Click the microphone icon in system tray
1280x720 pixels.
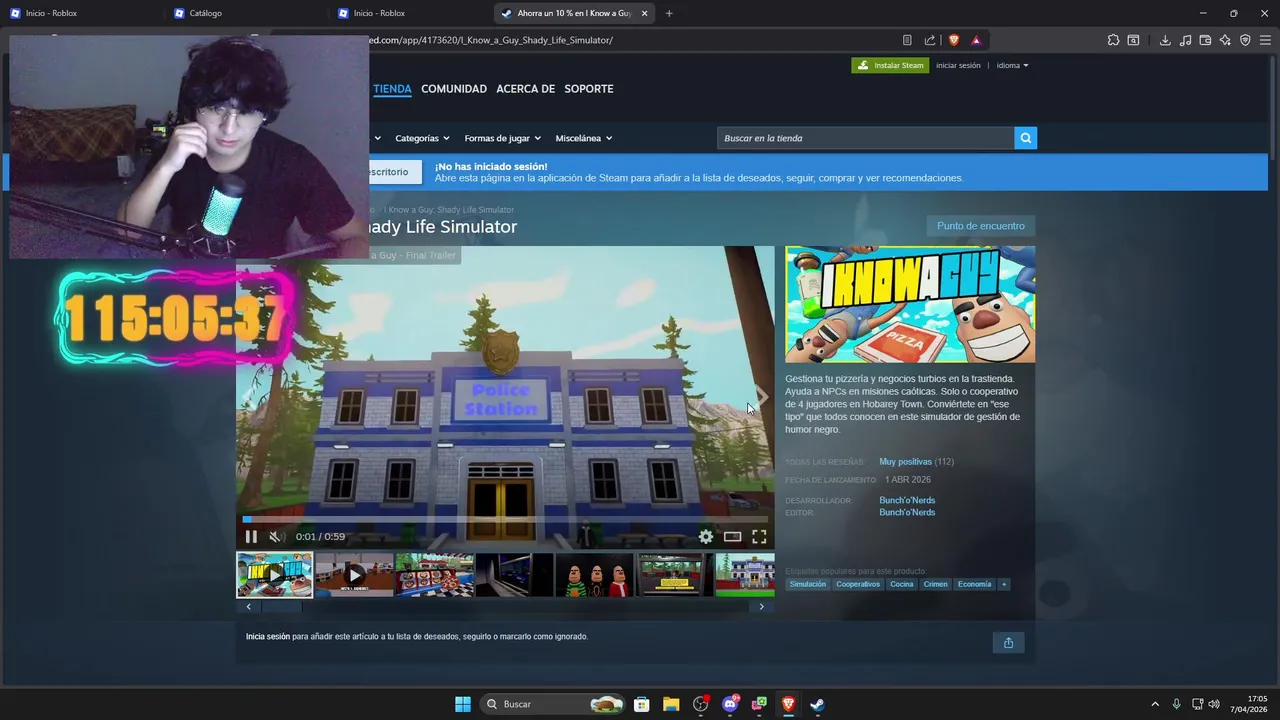(x=1176, y=704)
